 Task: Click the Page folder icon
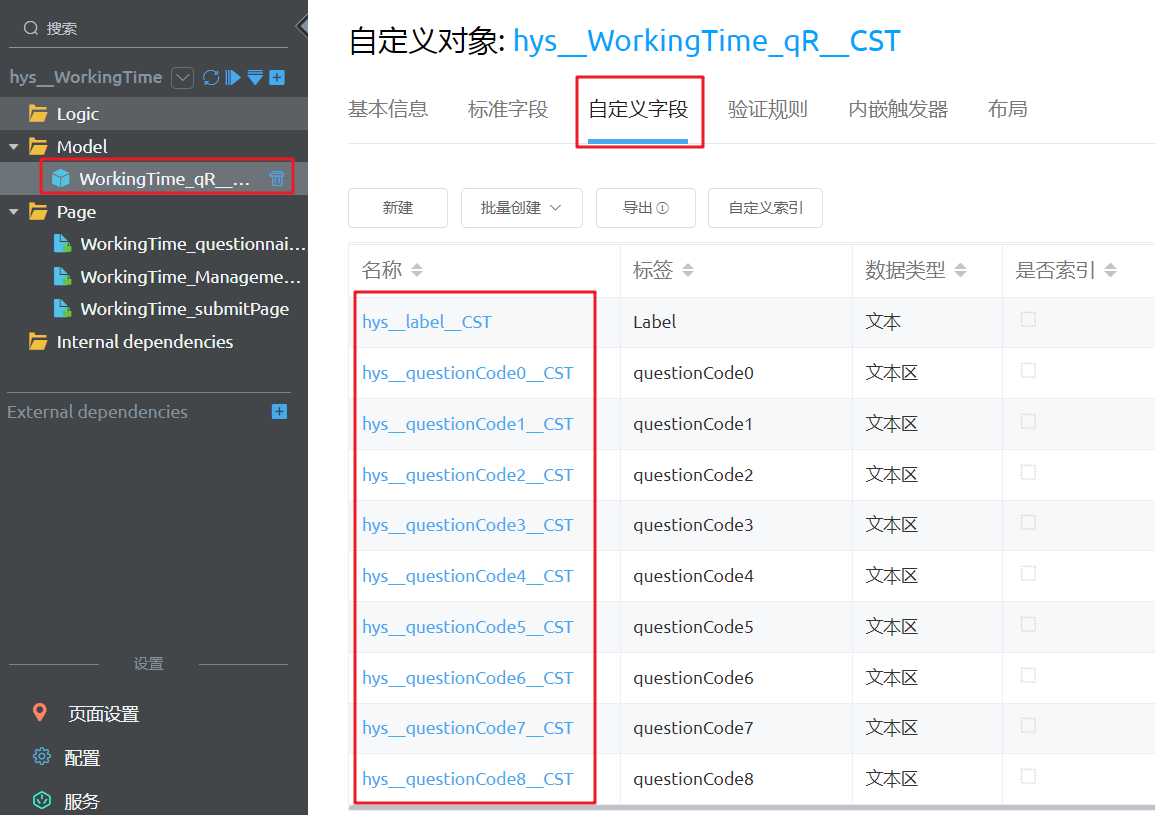[38, 211]
